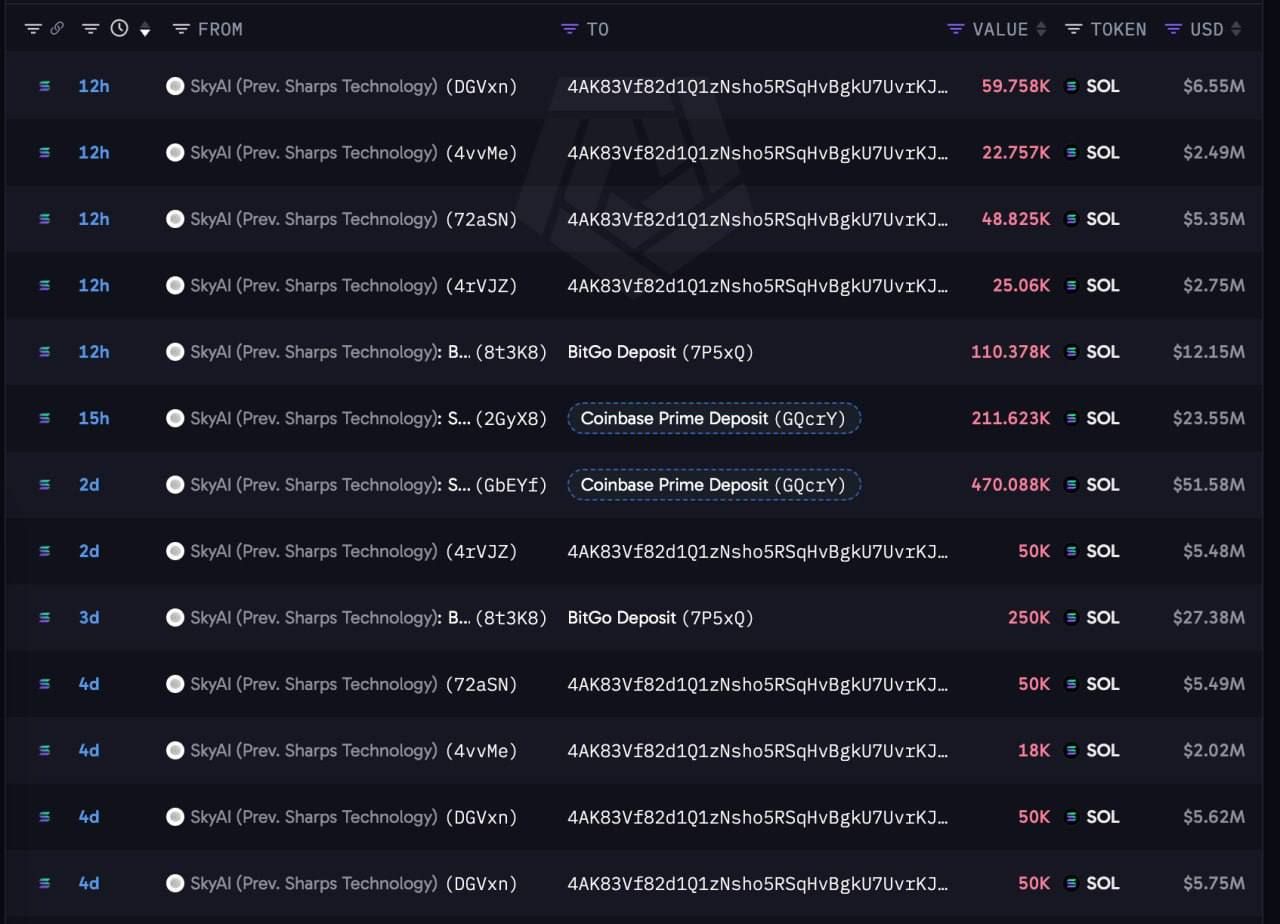This screenshot has height=924, width=1280.
Task: Click SOL token icon in $5.35M row
Action: point(1072,219)
